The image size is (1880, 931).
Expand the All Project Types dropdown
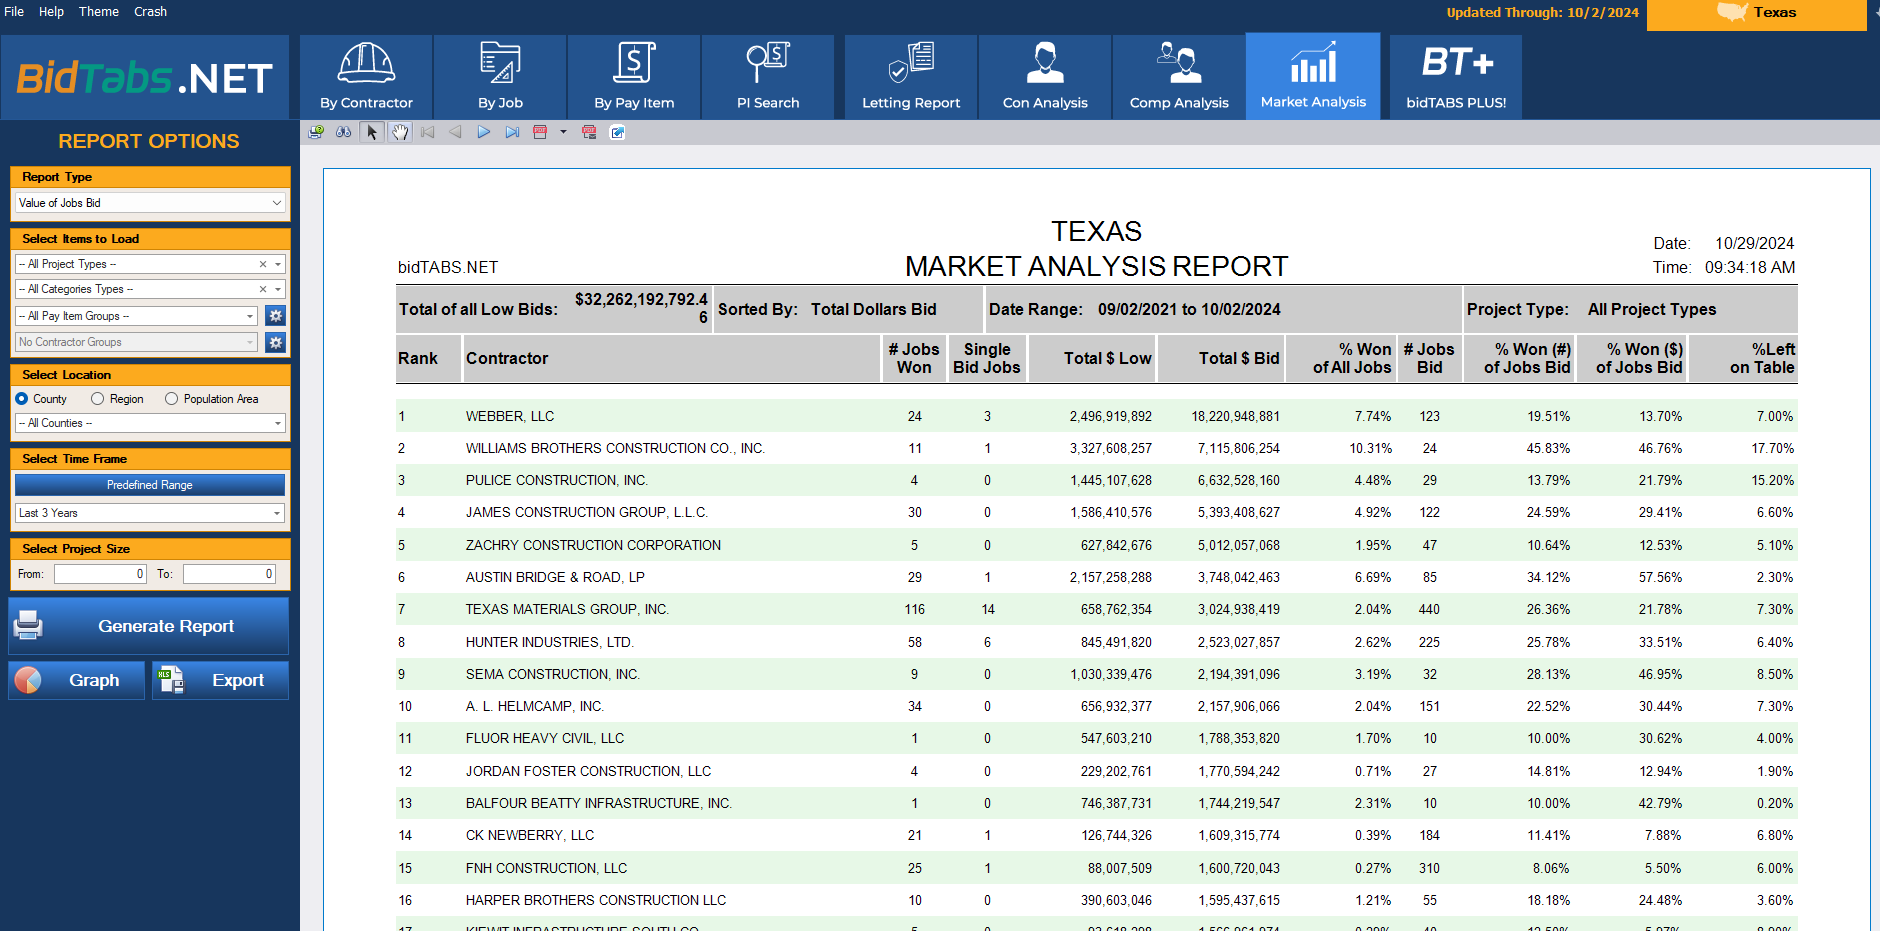(x=278, y=264)
